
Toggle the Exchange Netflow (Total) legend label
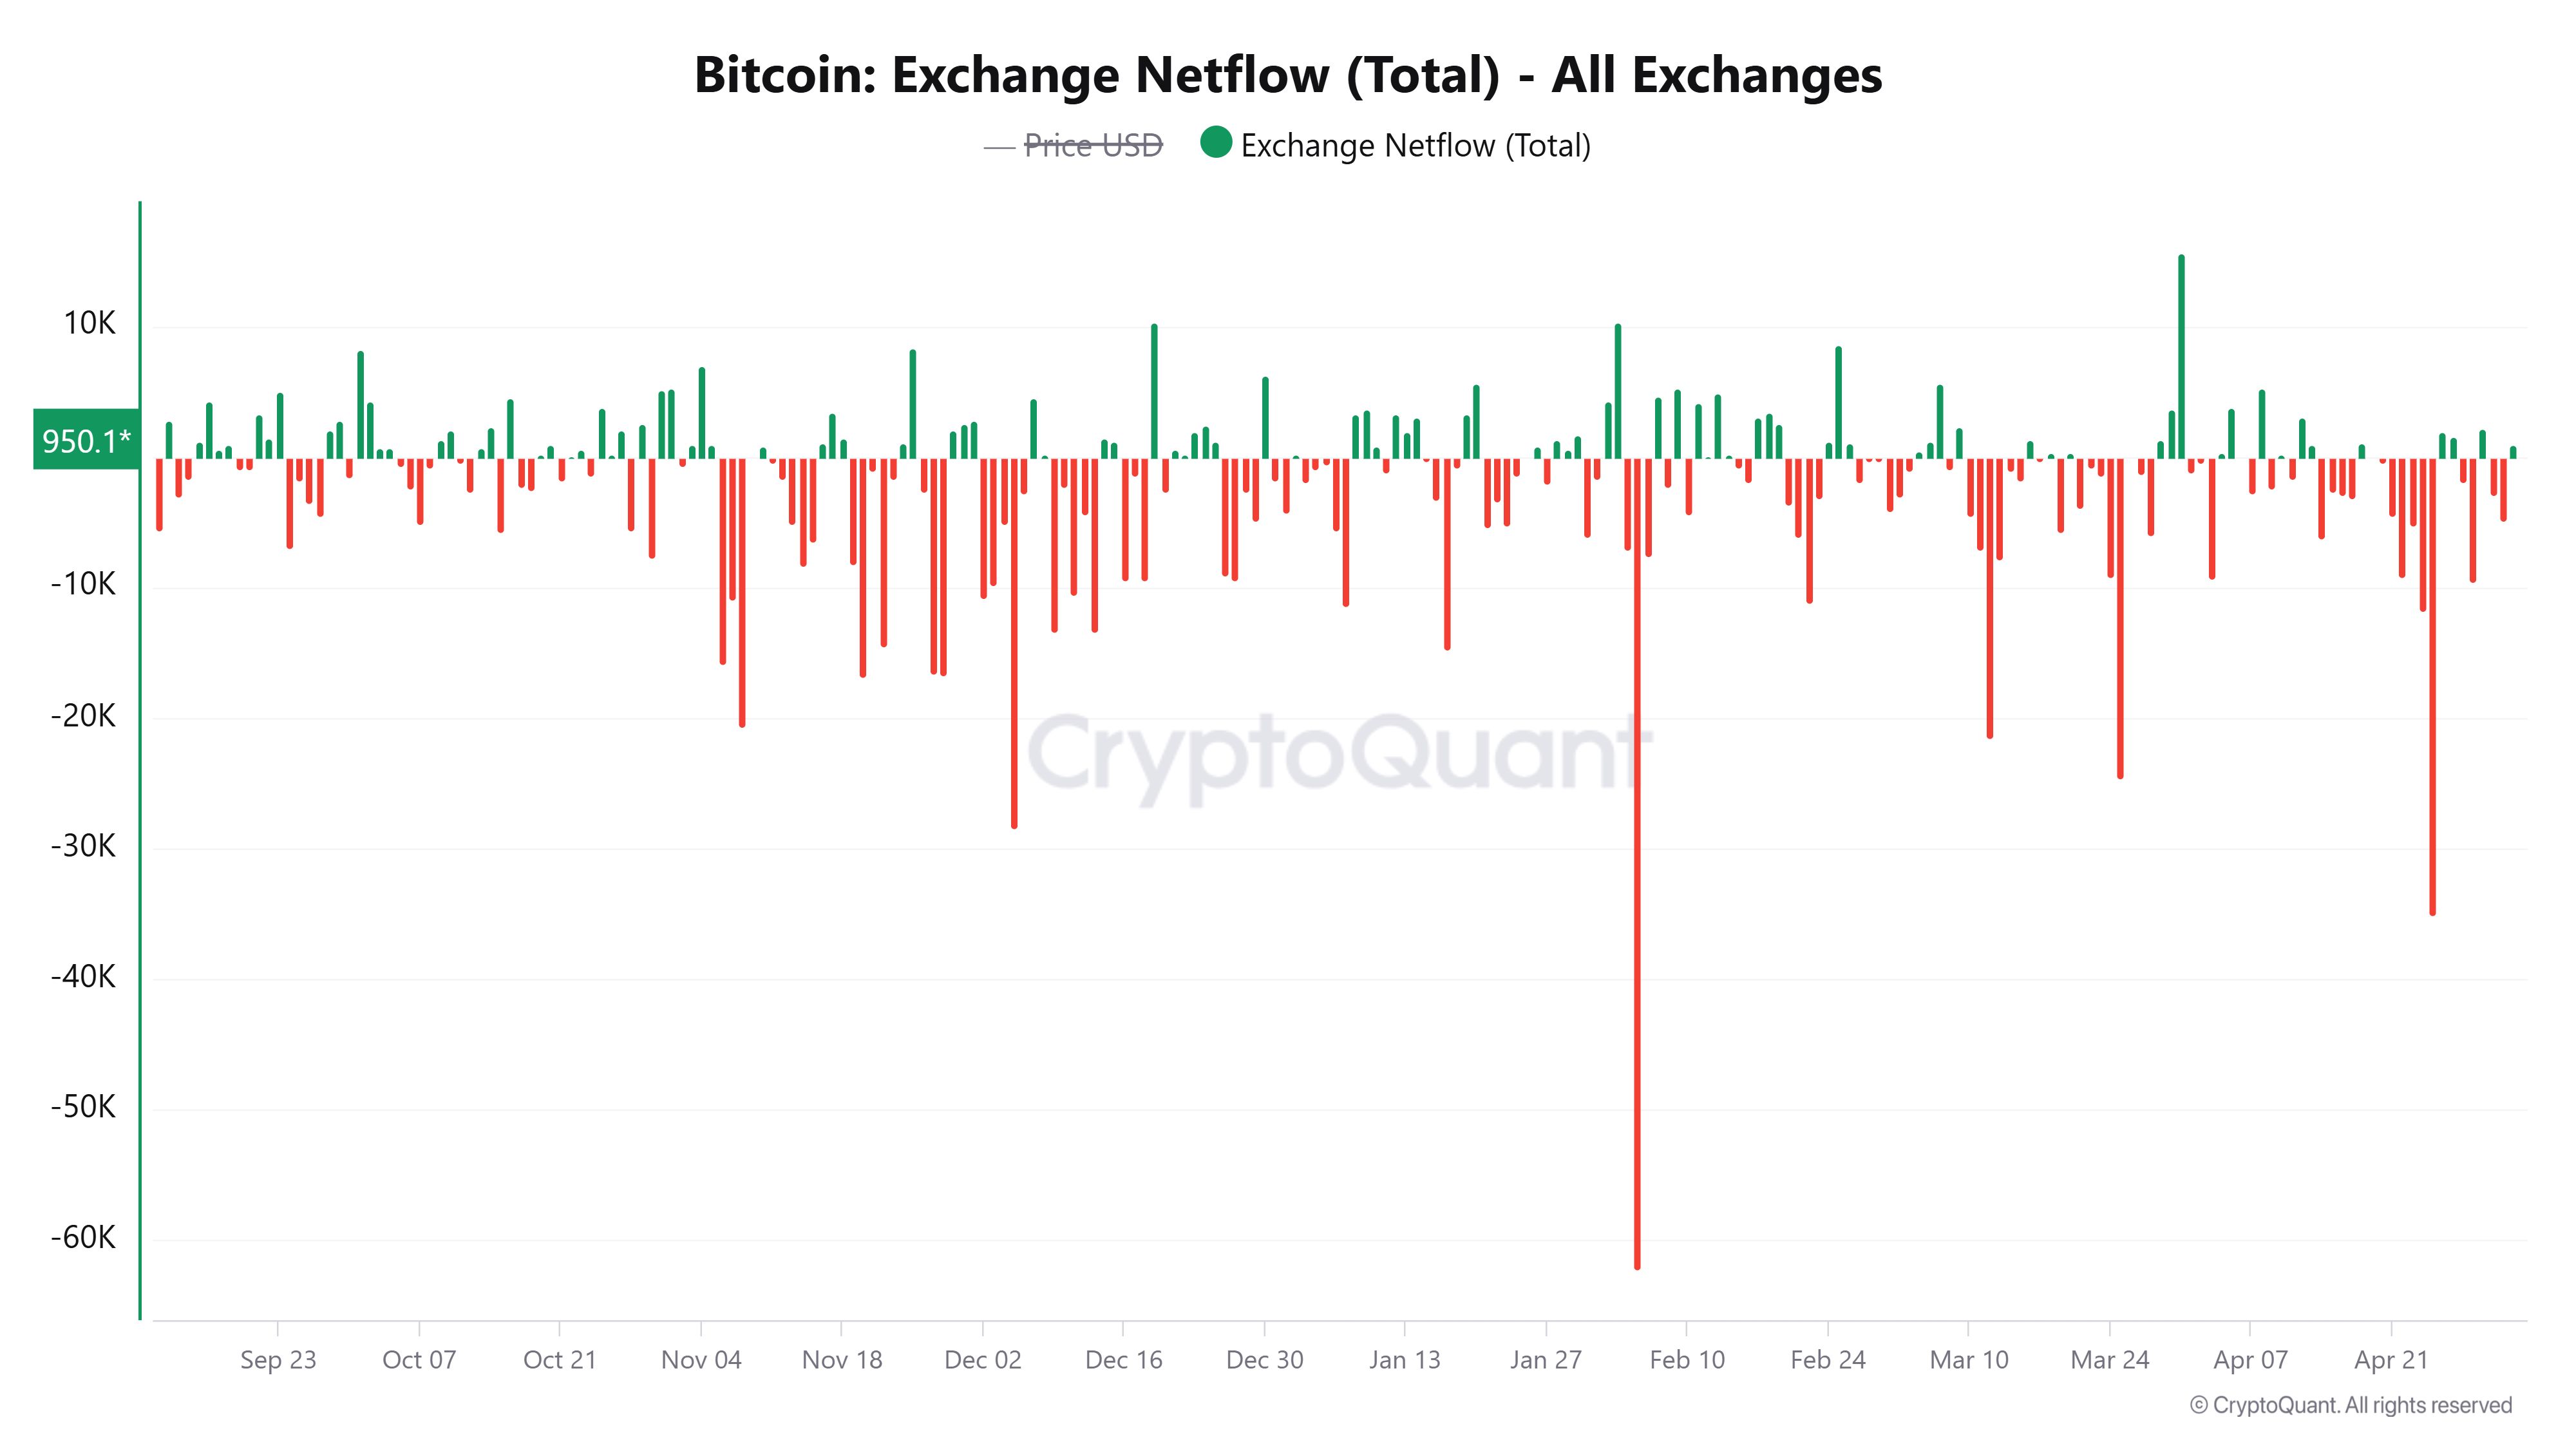click(1415, 146)
